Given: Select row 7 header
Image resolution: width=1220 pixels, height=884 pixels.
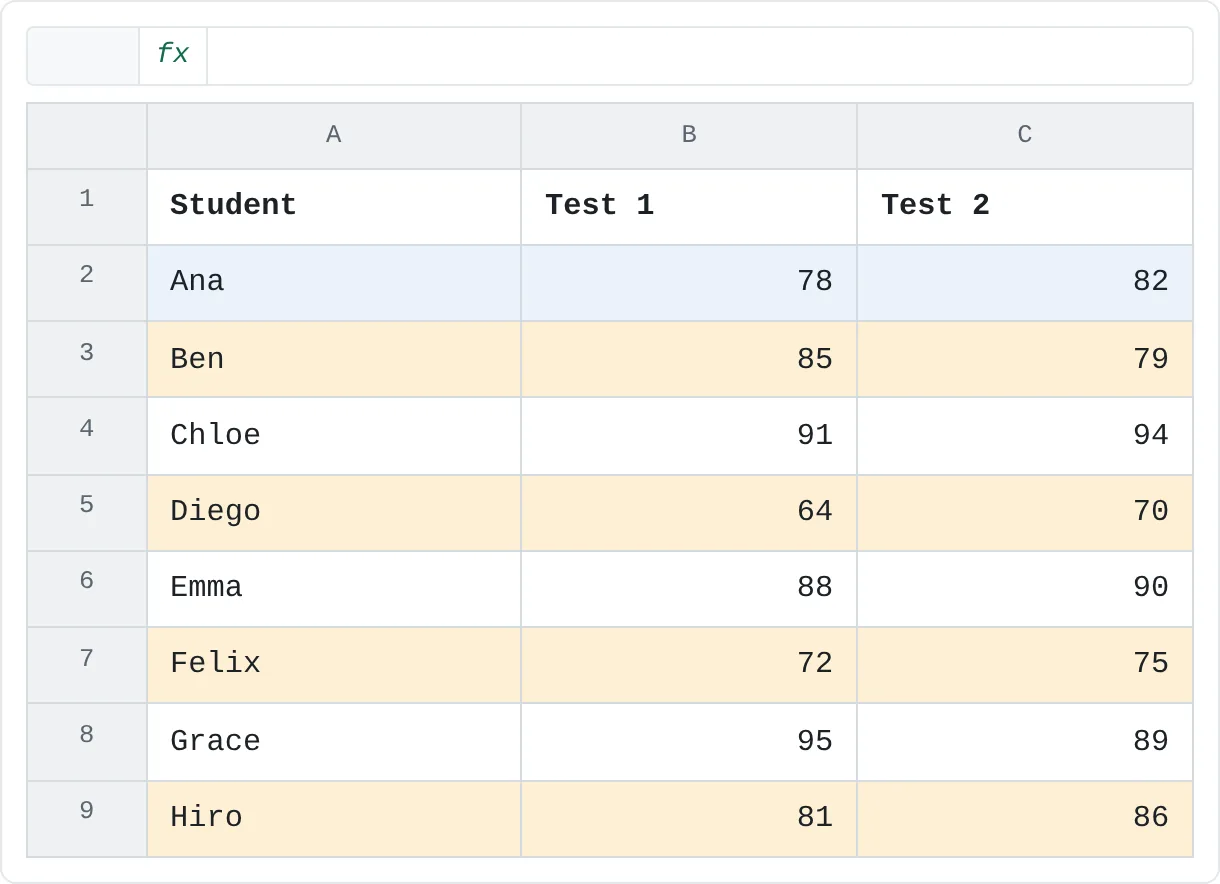Looking at the screenshot, I should [x=87, y=665].
